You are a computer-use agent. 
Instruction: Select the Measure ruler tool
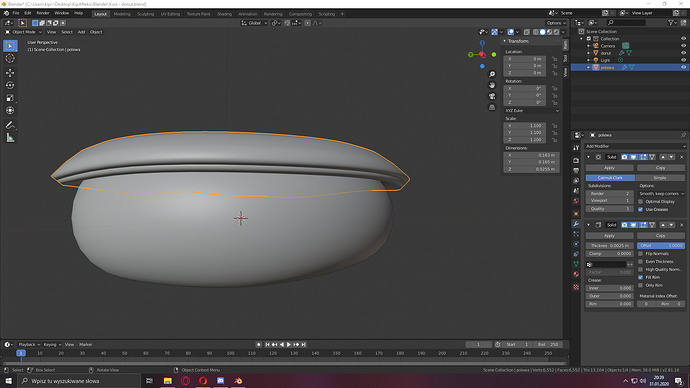10,138
